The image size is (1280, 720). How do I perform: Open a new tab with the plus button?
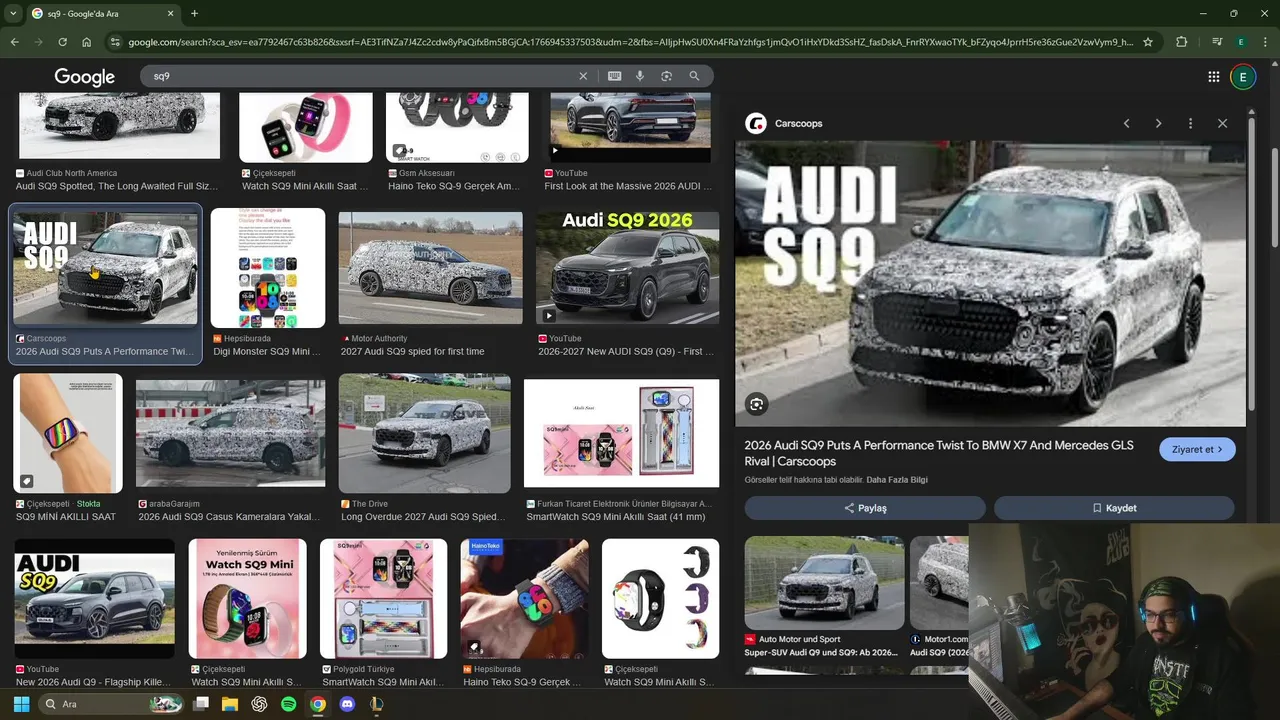[x=194, y=13]
